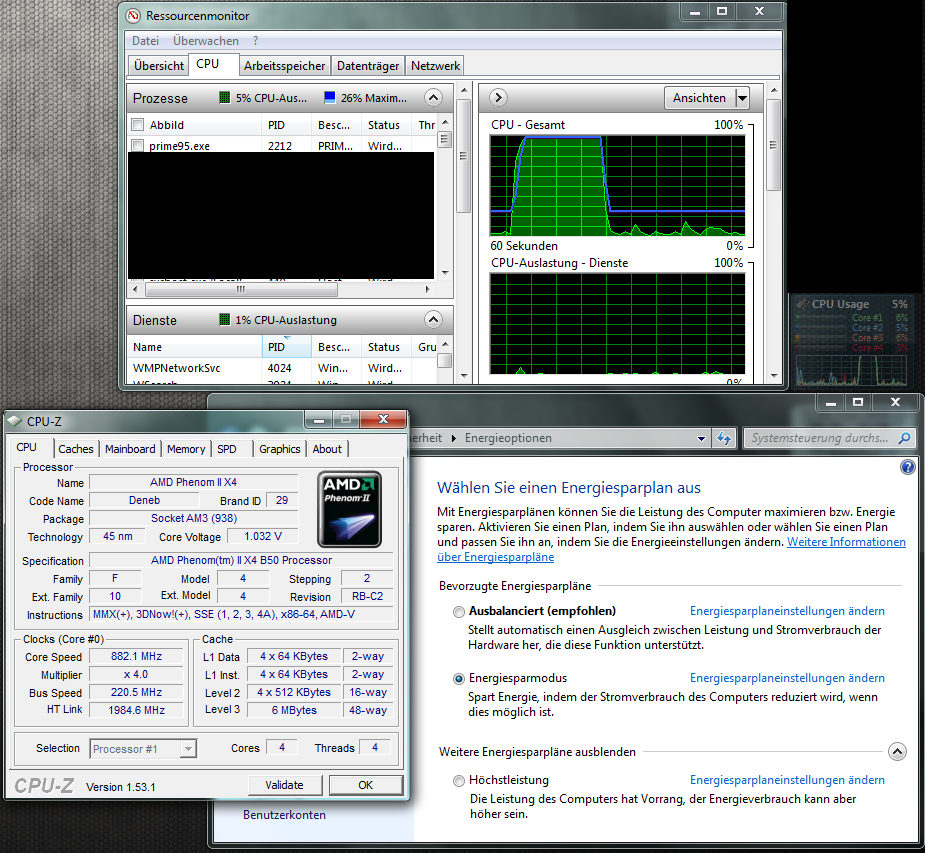Image resolution: width=925 pixels, height=853 pixels.
Task: Open the Graphics tab in CPU-Z
Action: coord(280,449)
